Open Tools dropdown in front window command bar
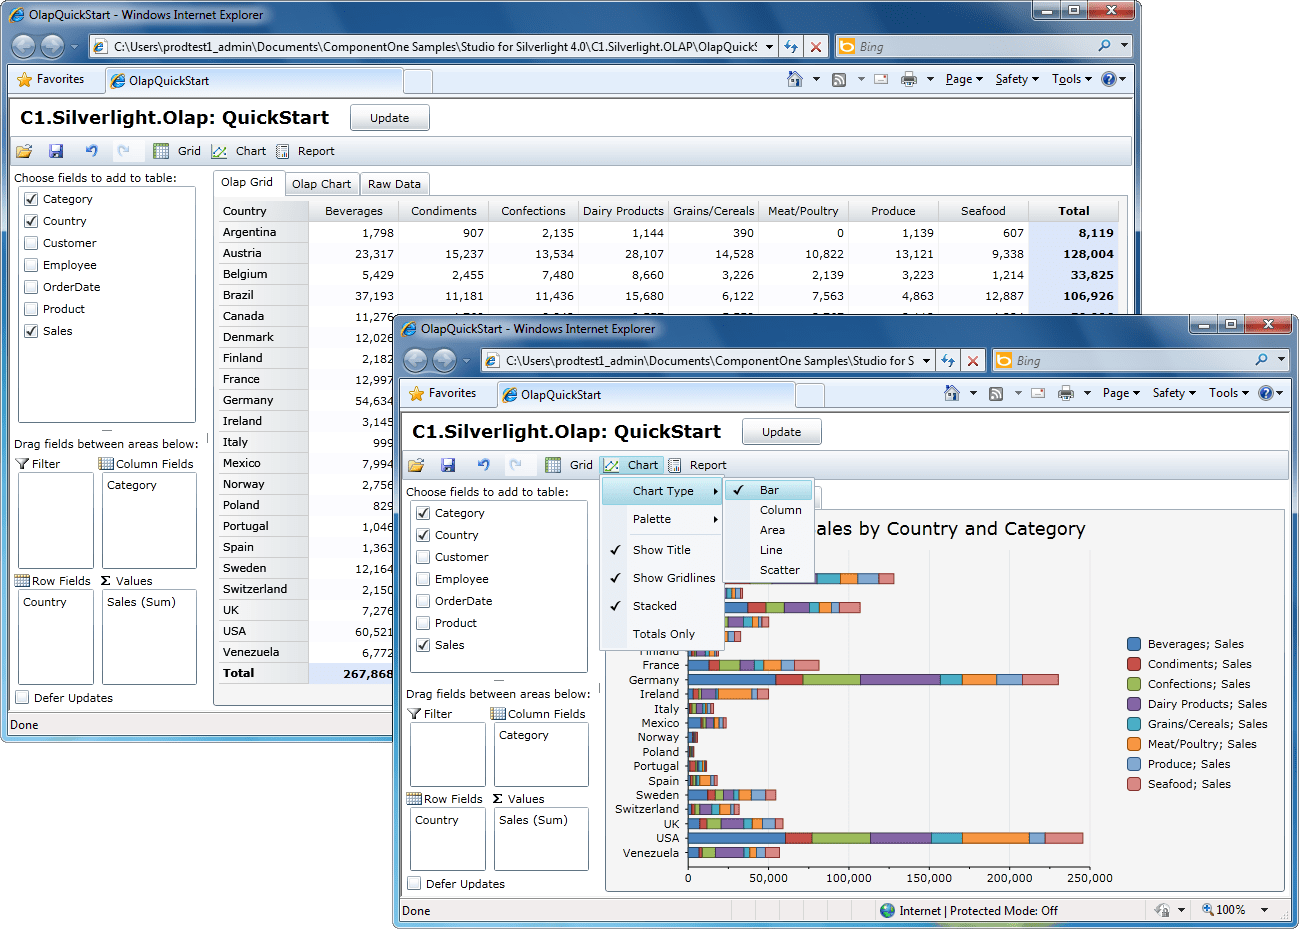This screenshot has width=1299, height=929. click(x=1229, y=393)
